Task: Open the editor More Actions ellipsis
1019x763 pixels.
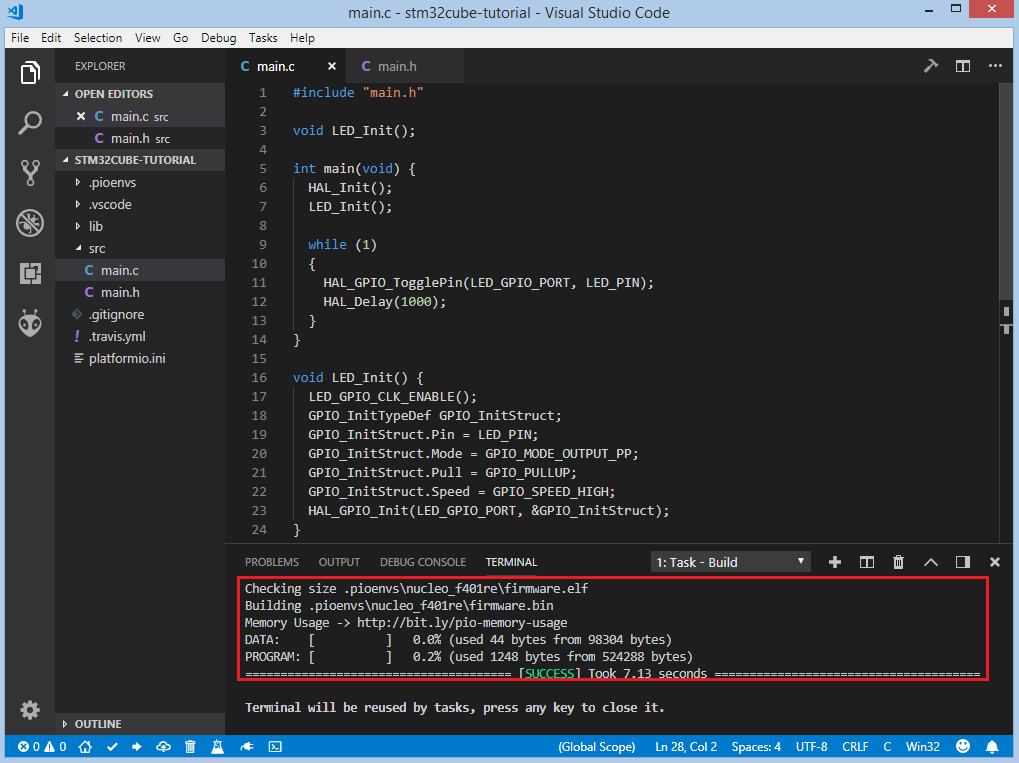Action: tap(995, 66)
